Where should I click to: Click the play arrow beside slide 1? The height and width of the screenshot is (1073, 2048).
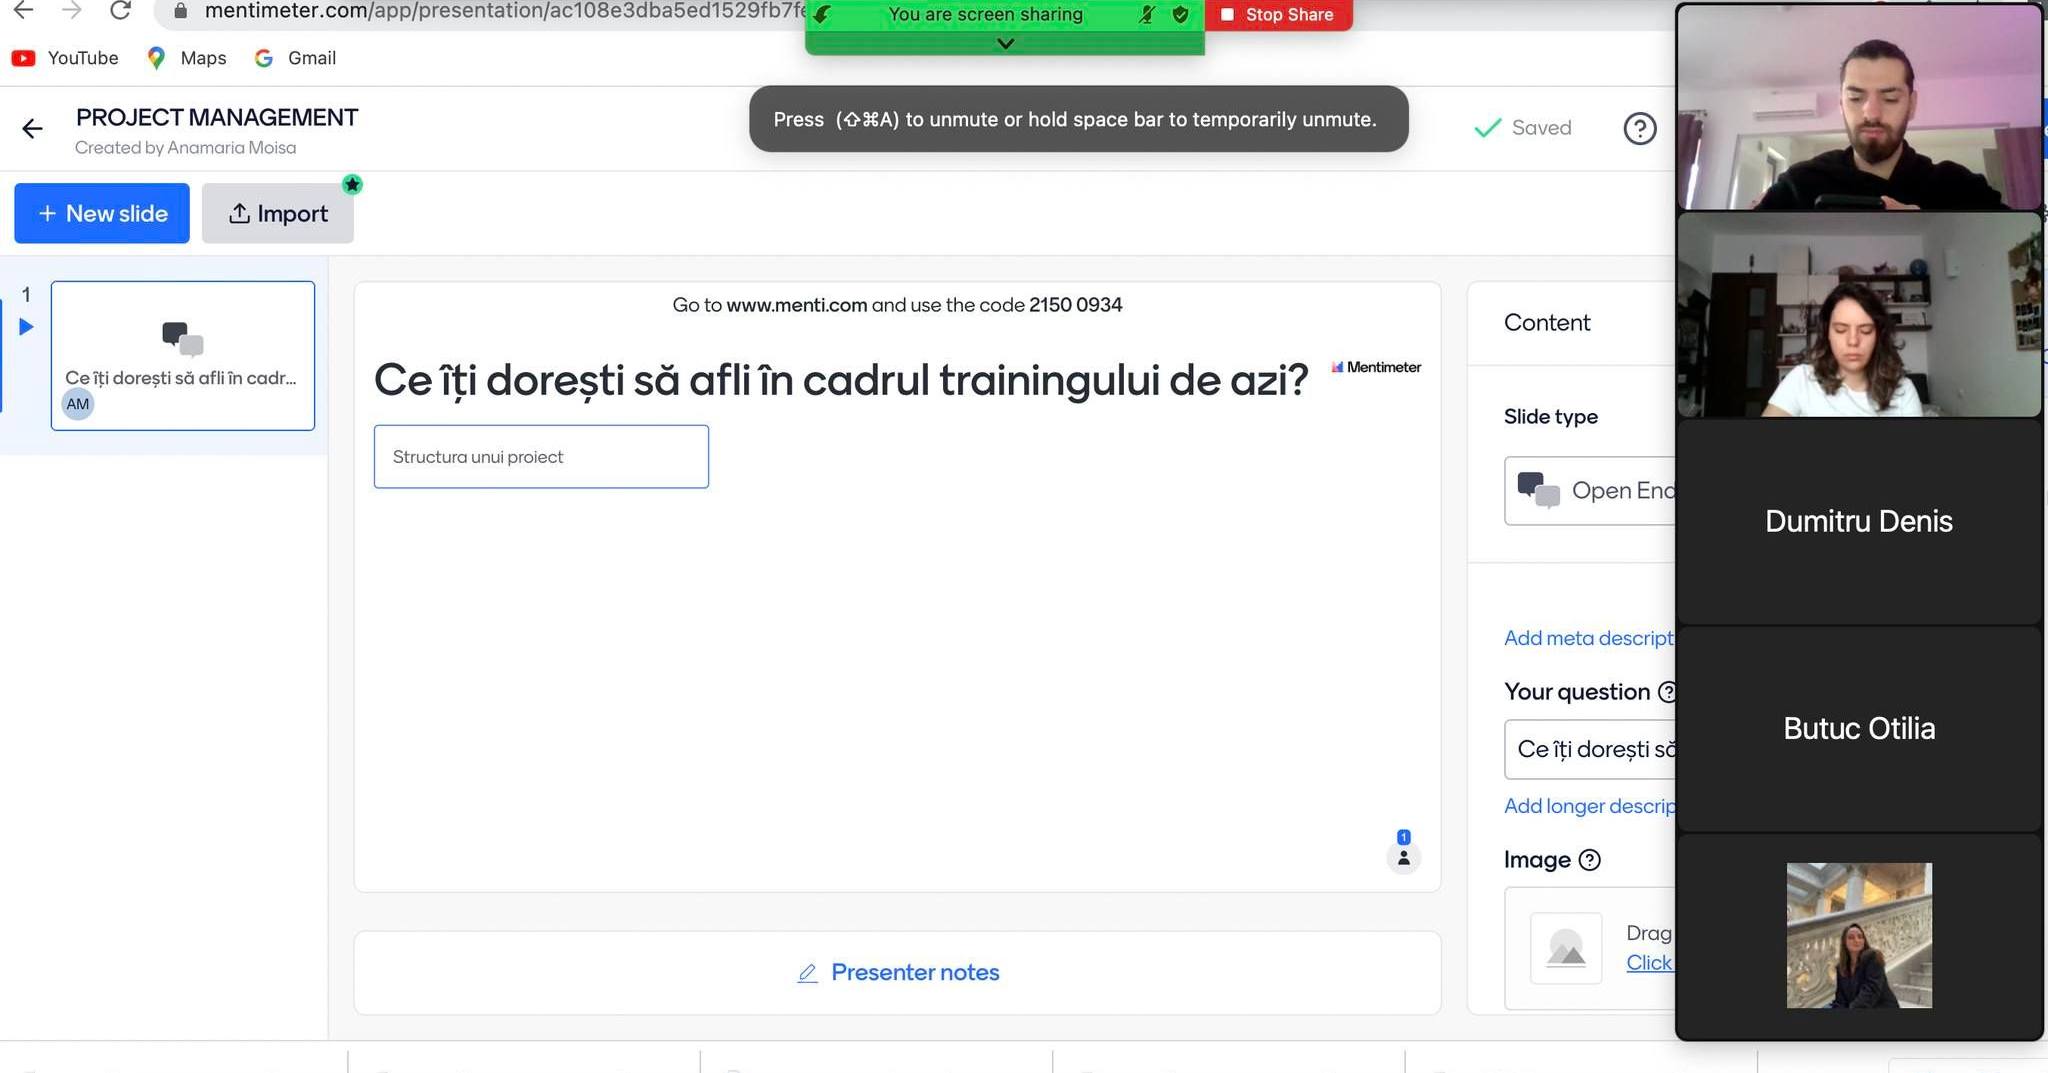click(x=26, y=327)
